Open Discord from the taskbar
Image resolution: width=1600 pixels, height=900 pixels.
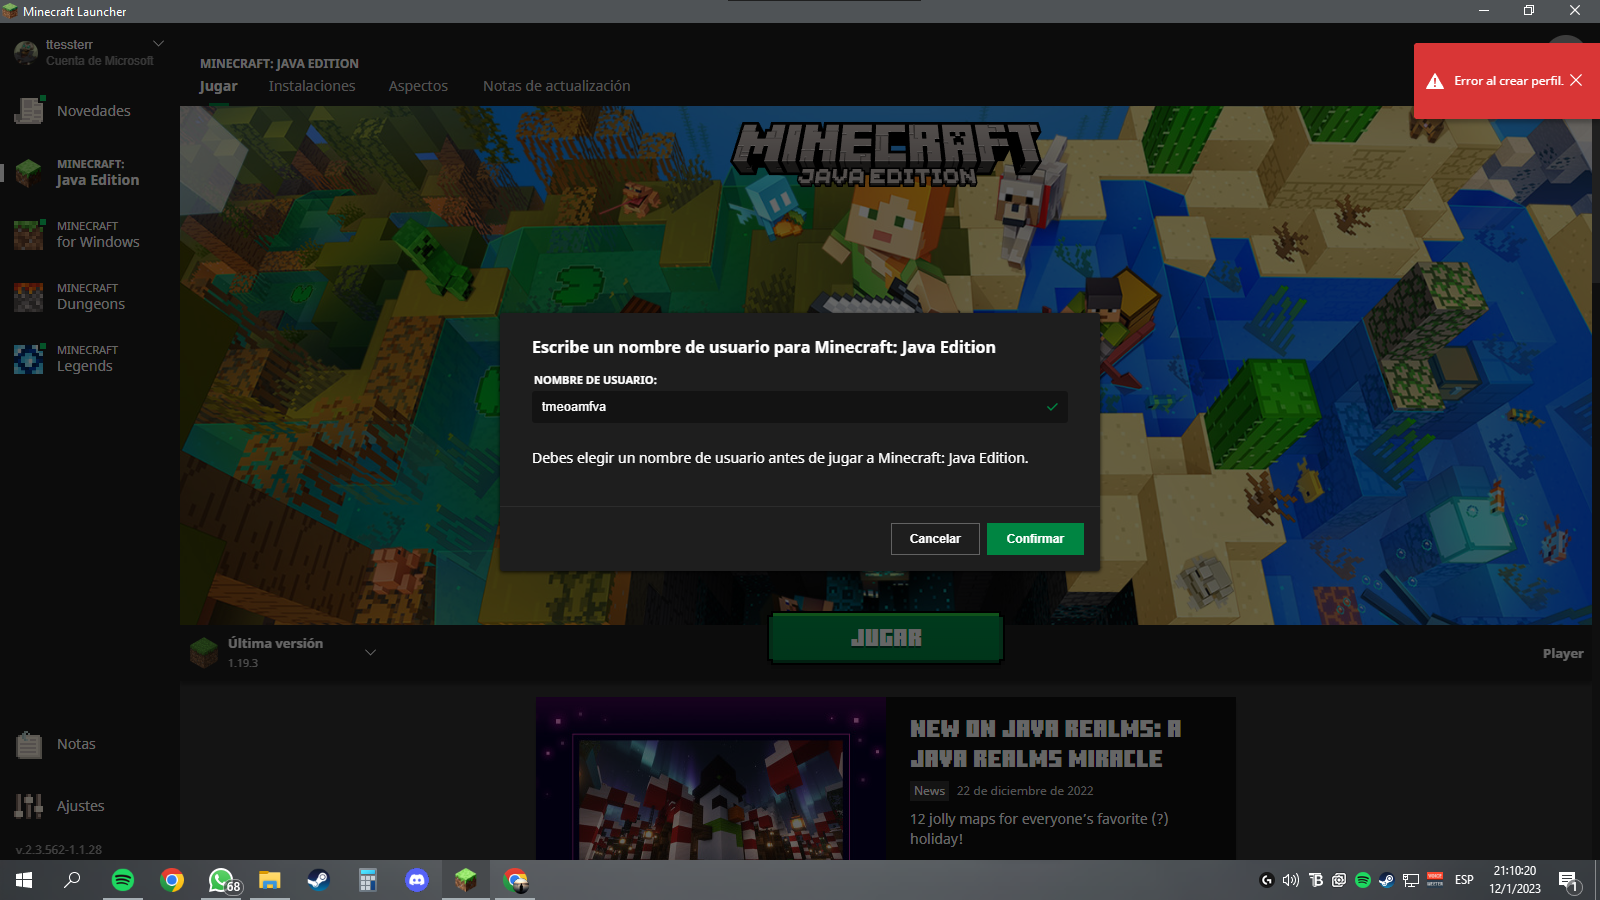[417, 880]
